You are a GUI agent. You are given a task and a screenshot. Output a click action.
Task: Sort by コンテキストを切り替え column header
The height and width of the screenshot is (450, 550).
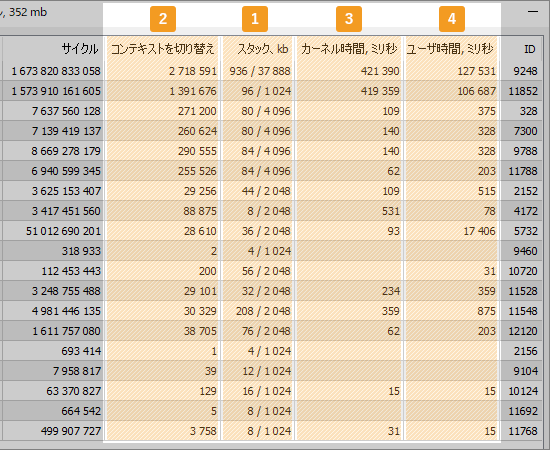click(162, 48)
